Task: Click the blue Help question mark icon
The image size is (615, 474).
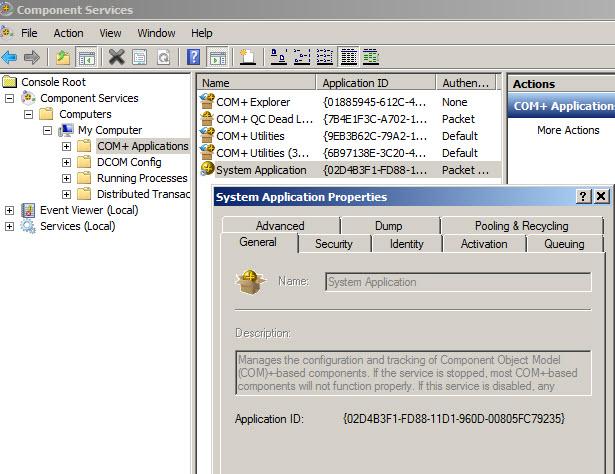Action: 194,58
